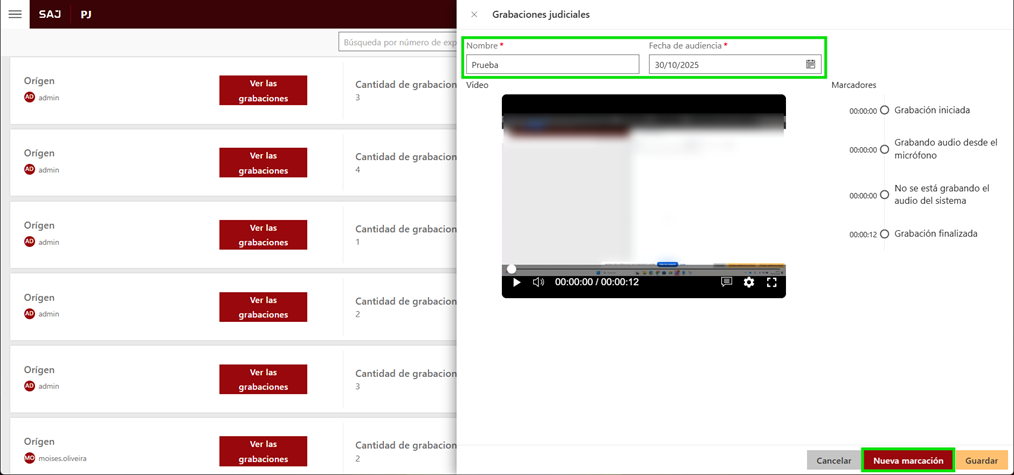1014x475 pixels.
Task: Open the hamburger navigation menu
Action: click(x=15, y=15)
